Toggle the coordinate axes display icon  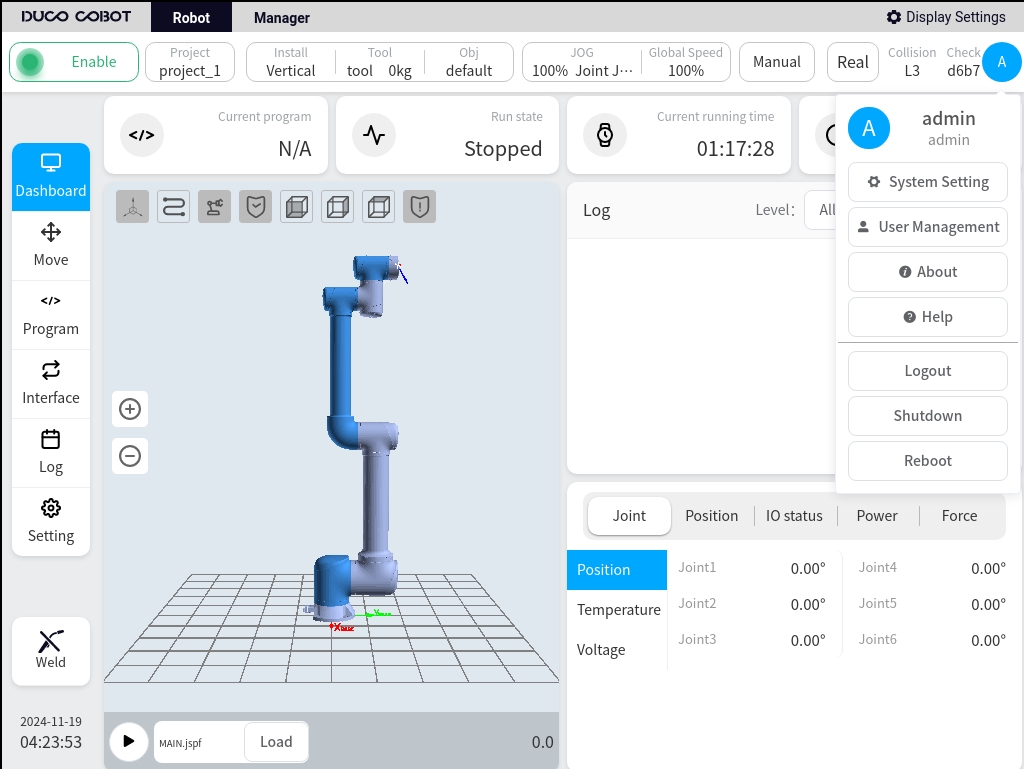click(133, 207)
